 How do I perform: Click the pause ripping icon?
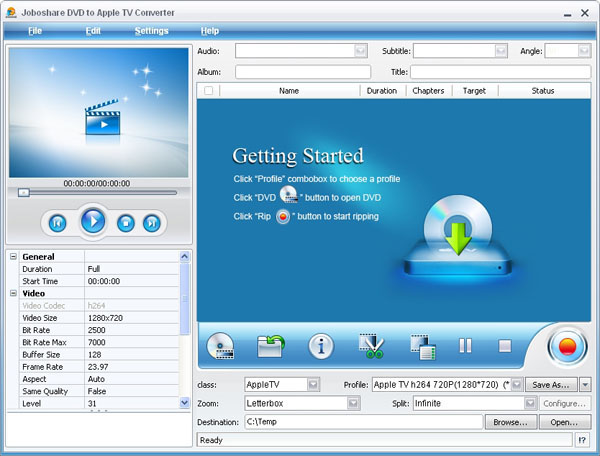465,346
